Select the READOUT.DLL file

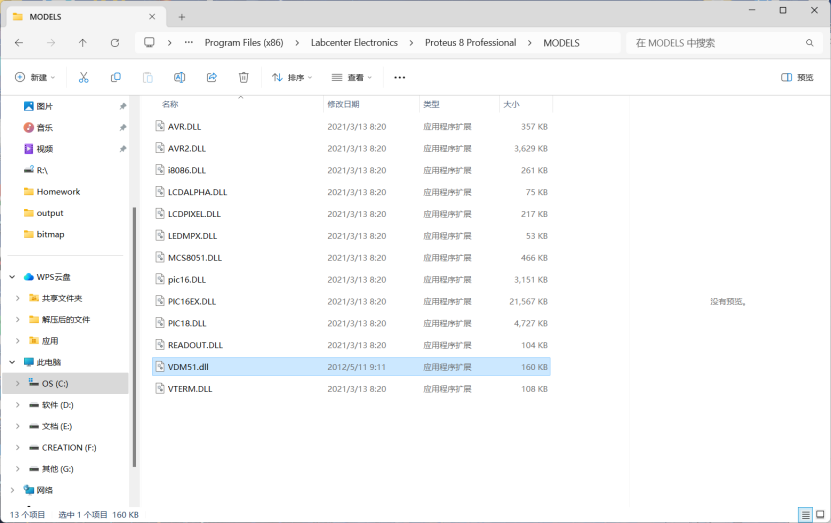pyautogui.click(x=351, y=345)
